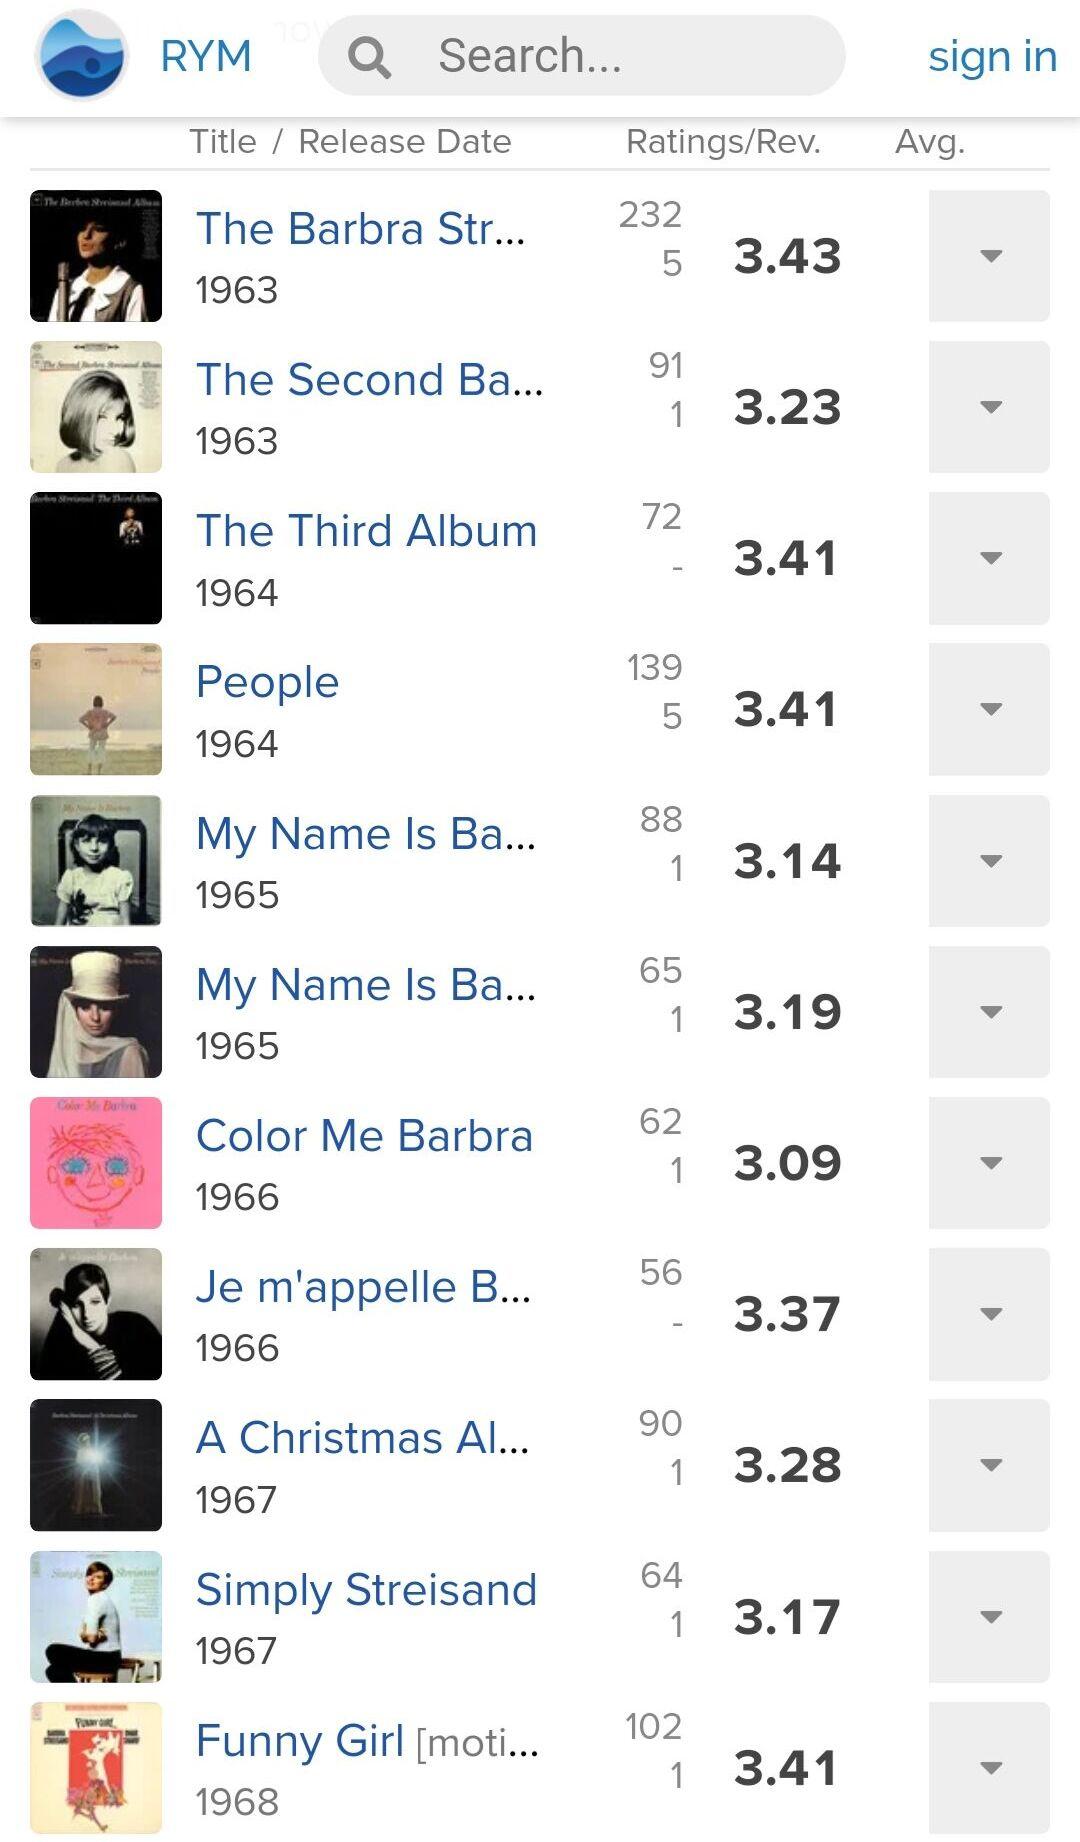
Task: Expand rating dropdown for The Third Album
Action: pos(989,558)
